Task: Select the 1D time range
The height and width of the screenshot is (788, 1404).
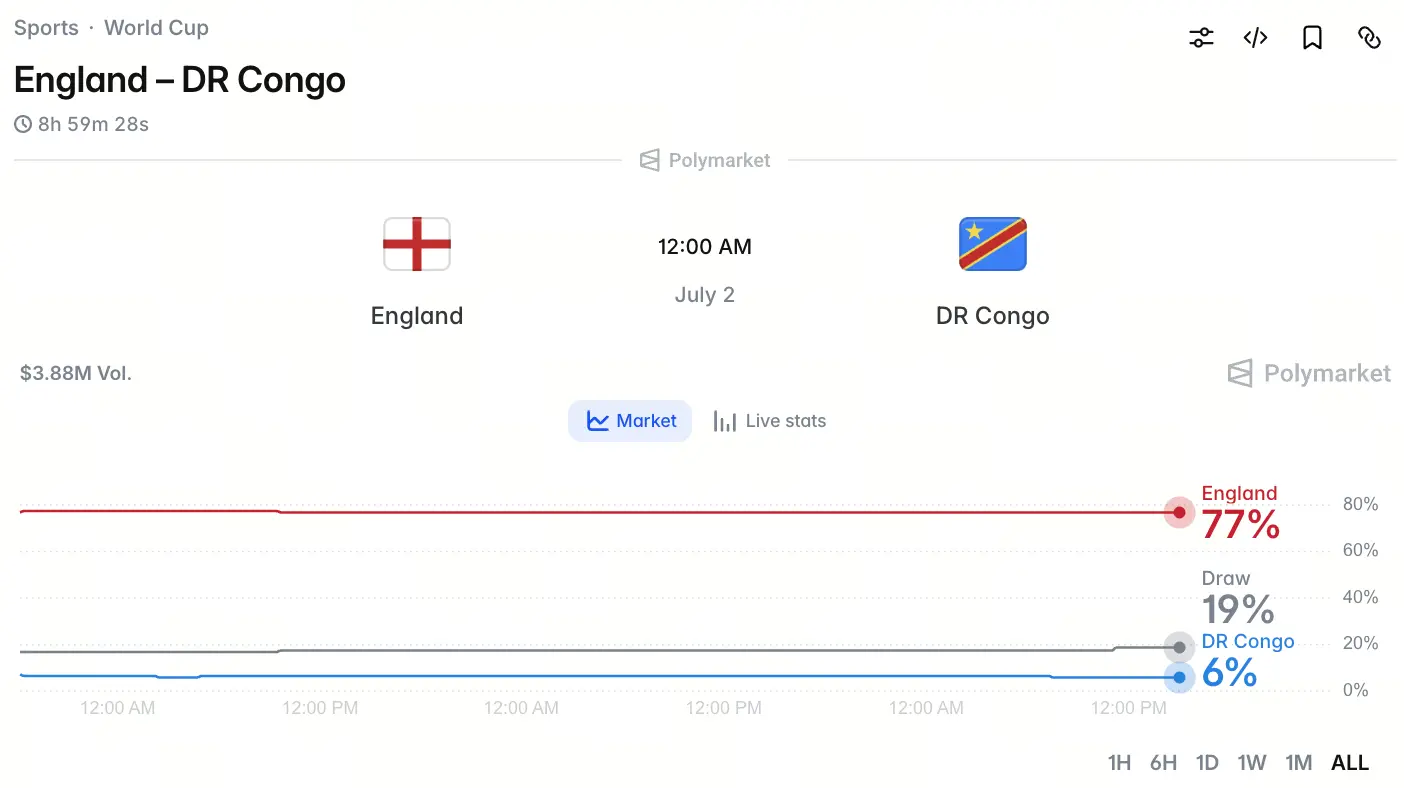Action: pyautogui.click(x=1207, y=763)
